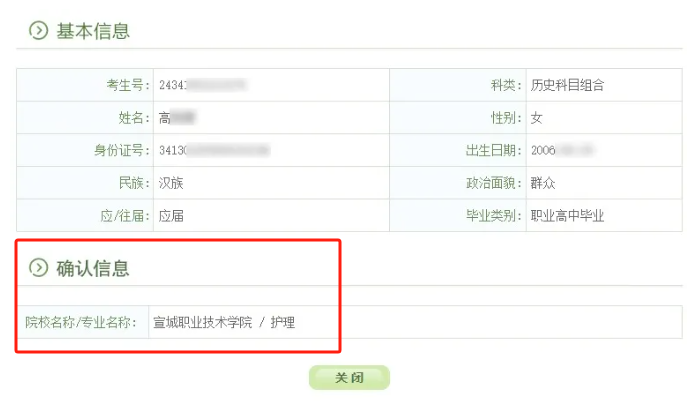Click the arrow icon beside 基本信息
Screen dimensions: 696x411
click(x=38, y=31)
